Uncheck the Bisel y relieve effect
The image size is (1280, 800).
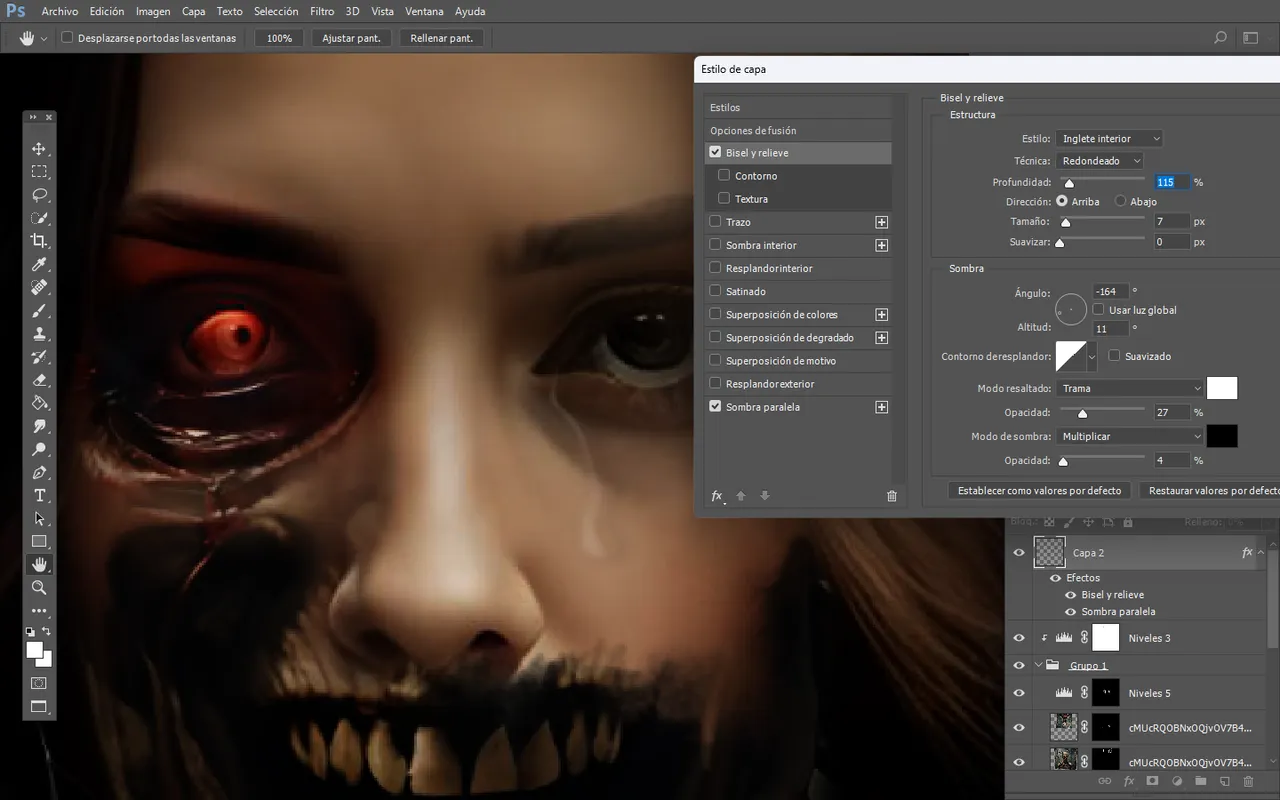point(715,153)
